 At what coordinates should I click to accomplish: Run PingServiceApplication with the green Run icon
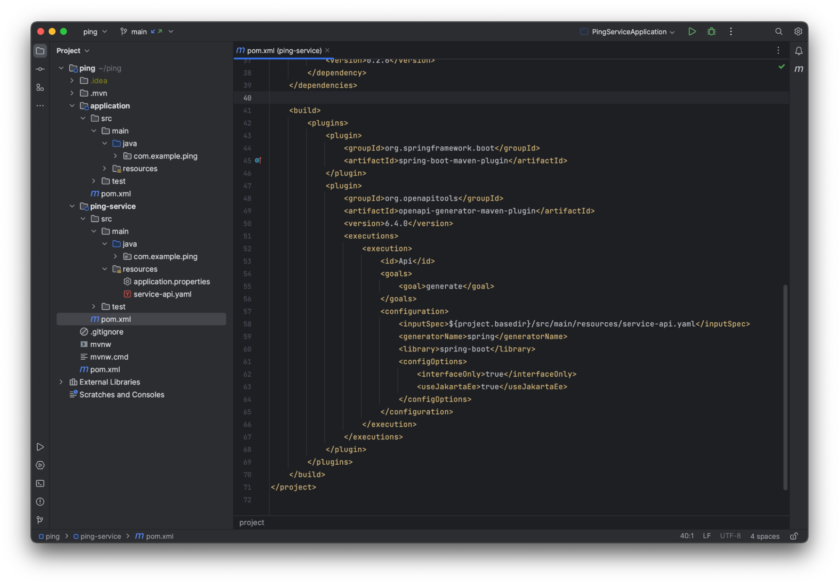pyautogui.click(x=692, y=31)
